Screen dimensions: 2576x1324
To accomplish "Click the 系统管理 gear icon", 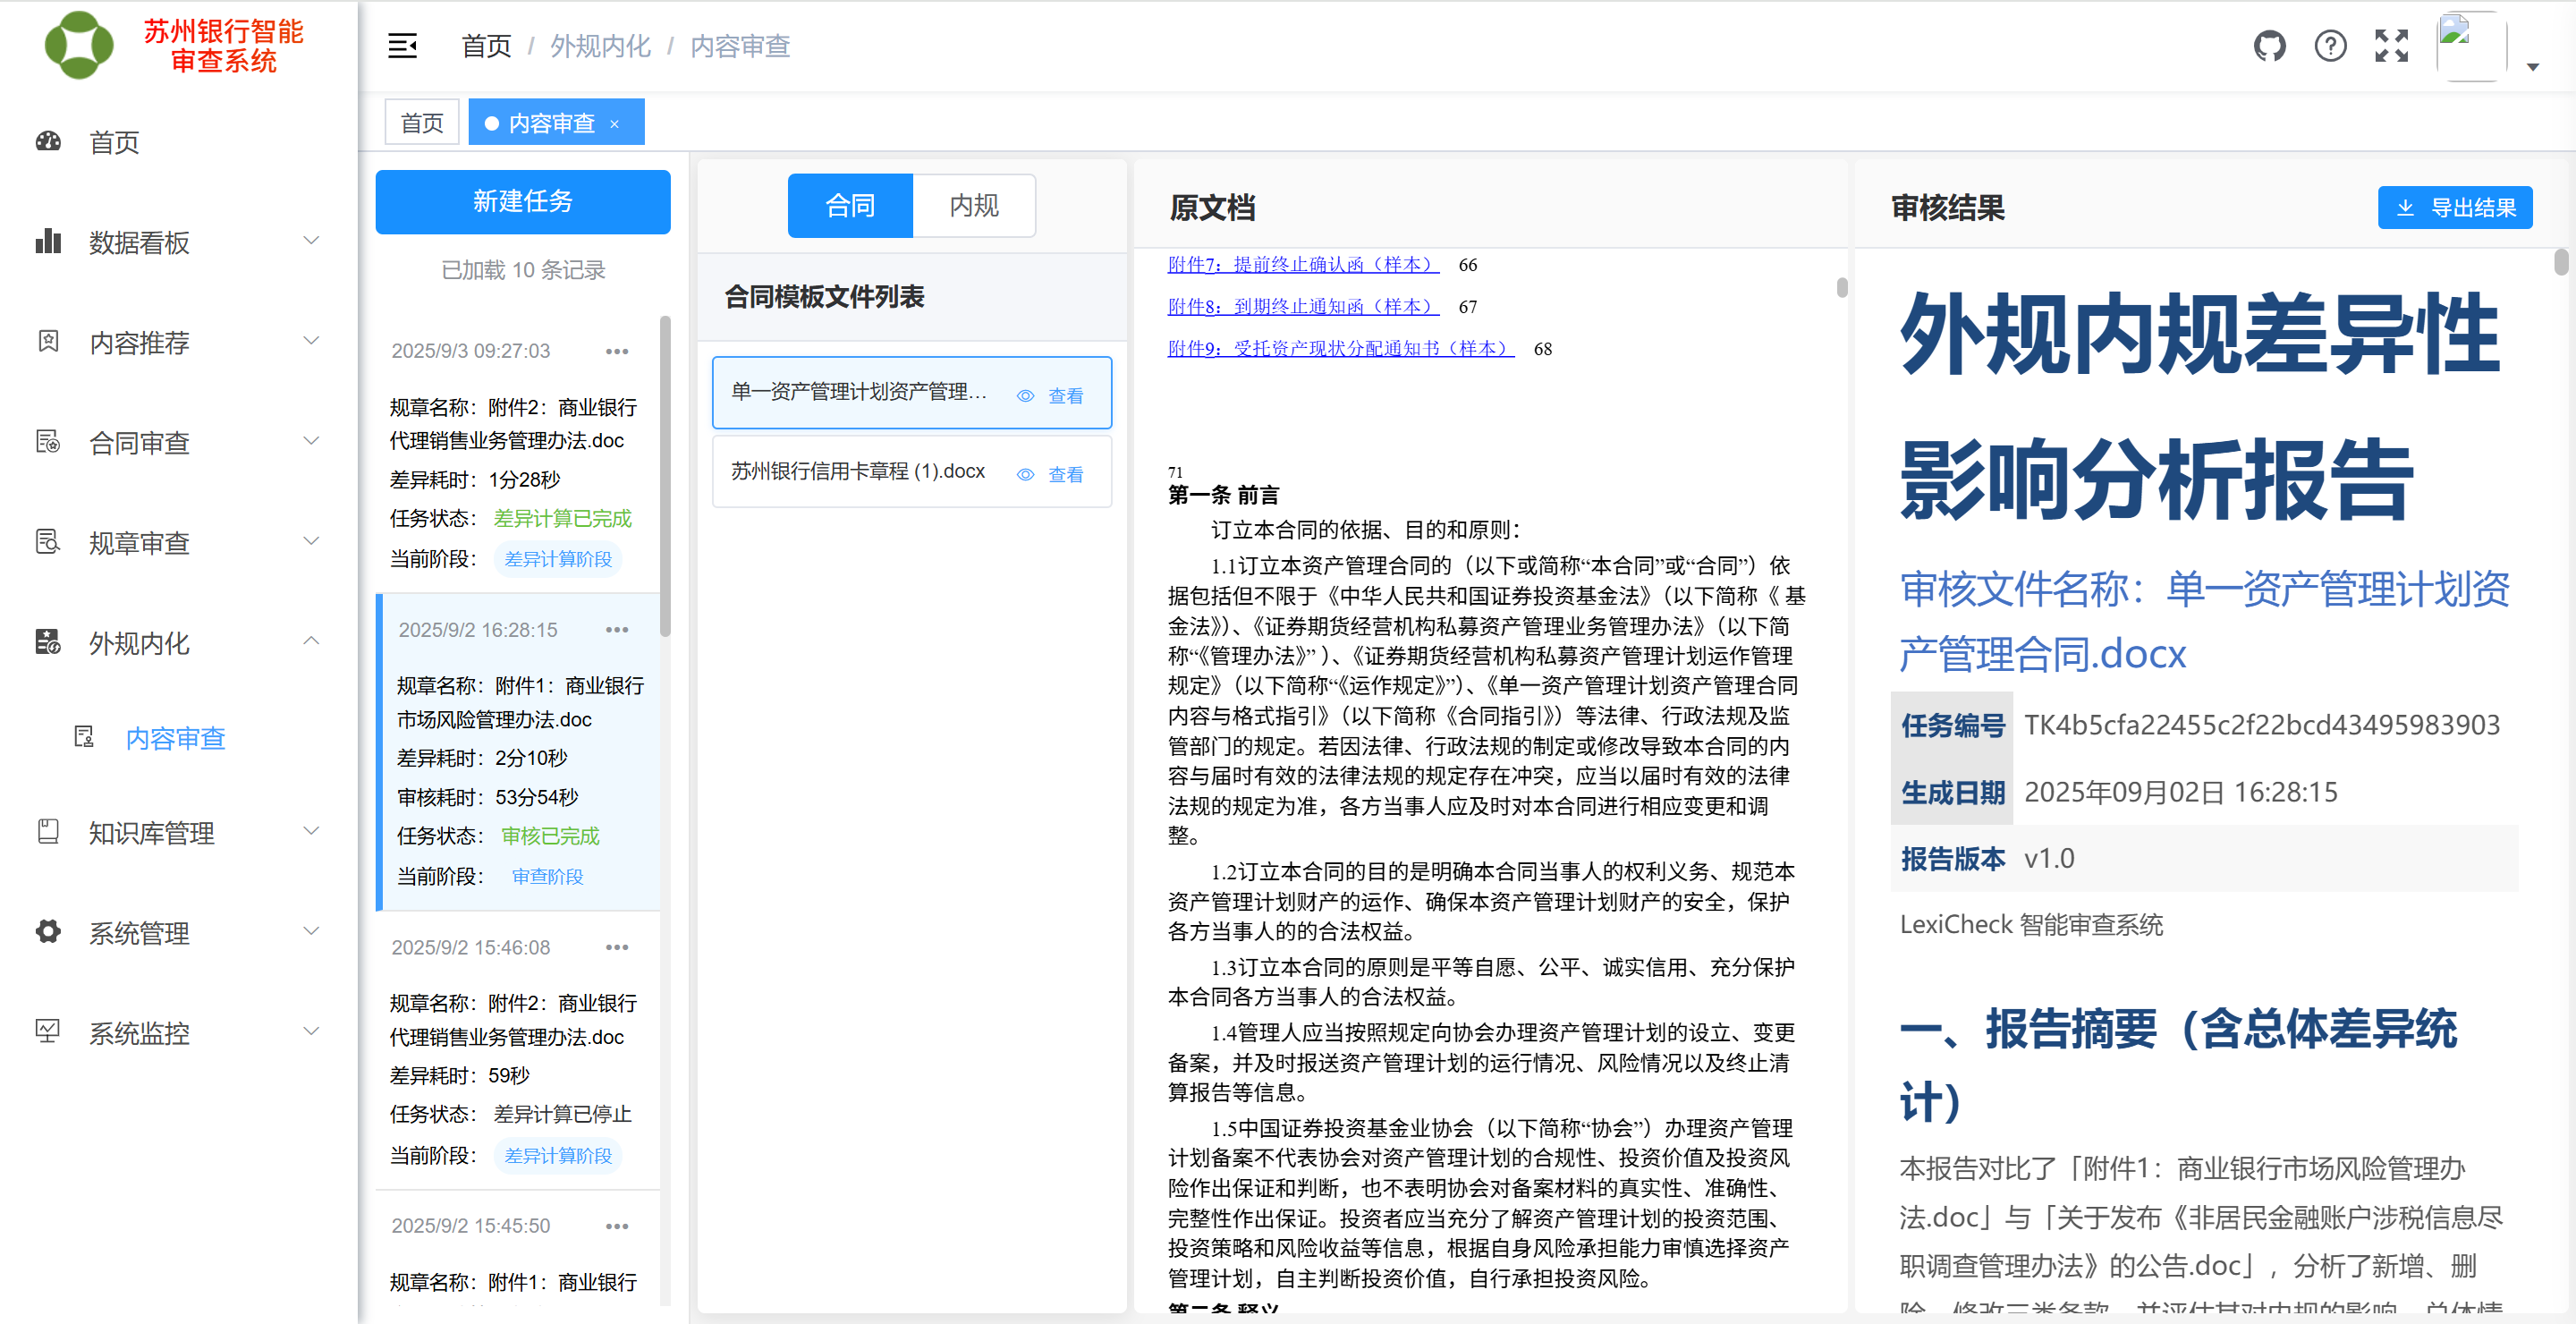I will (48, 931).
